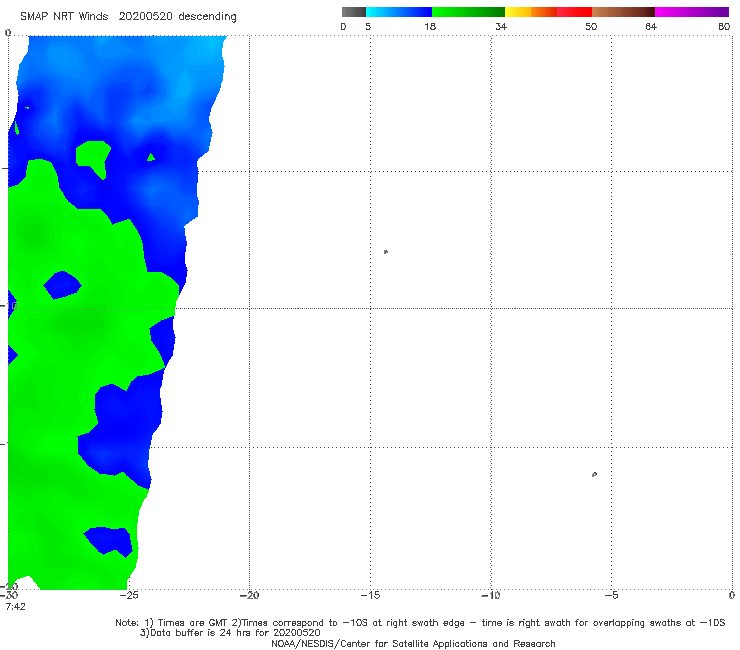Click the NOAA/NESDIS credit line
This screenshot has width=740, height=650.
tap(413, 643)
